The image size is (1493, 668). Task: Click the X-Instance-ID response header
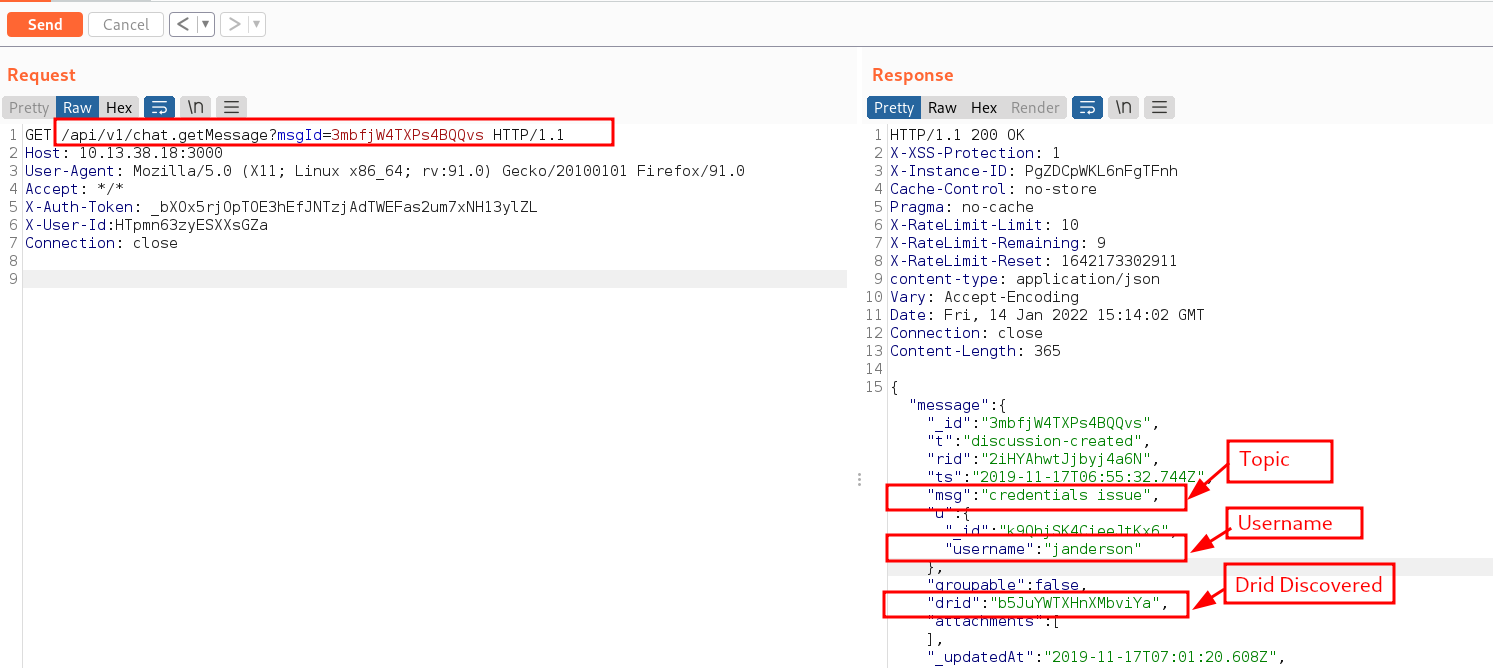(1034, 171)
